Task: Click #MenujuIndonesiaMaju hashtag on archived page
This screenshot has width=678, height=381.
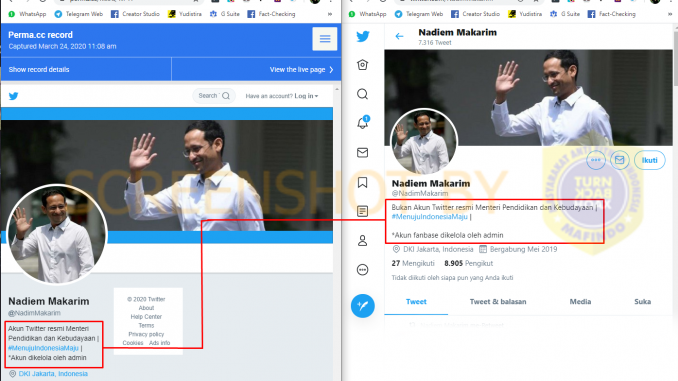Action: (43, 348)
